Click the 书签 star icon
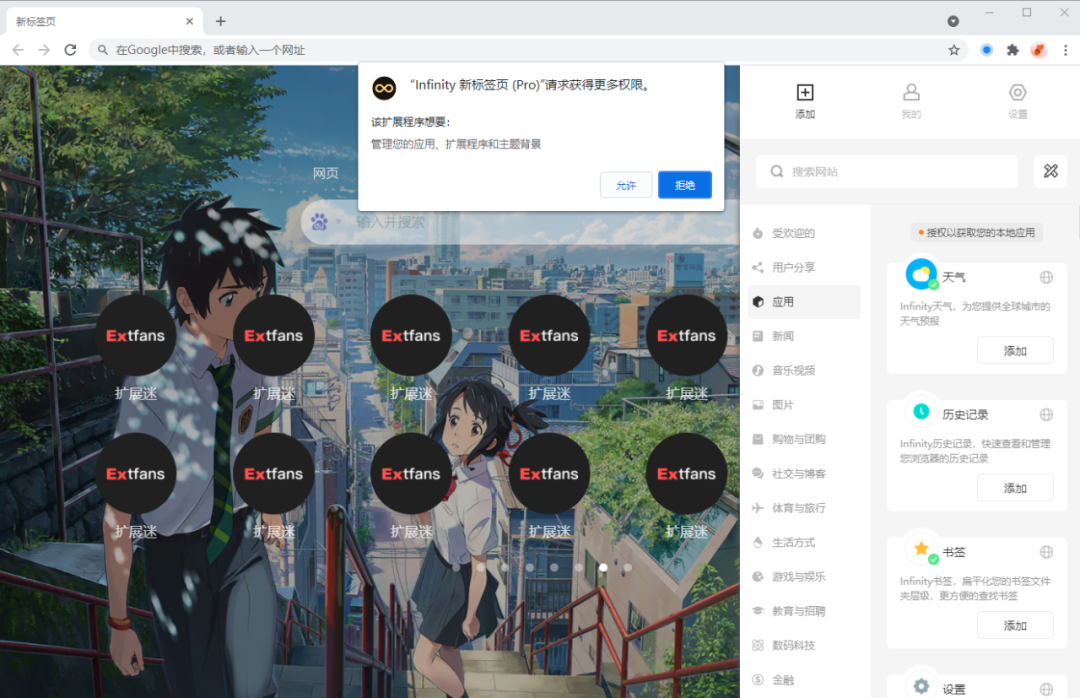The height and width of the screenshot is (698, 1080). (x=921, y=548)
